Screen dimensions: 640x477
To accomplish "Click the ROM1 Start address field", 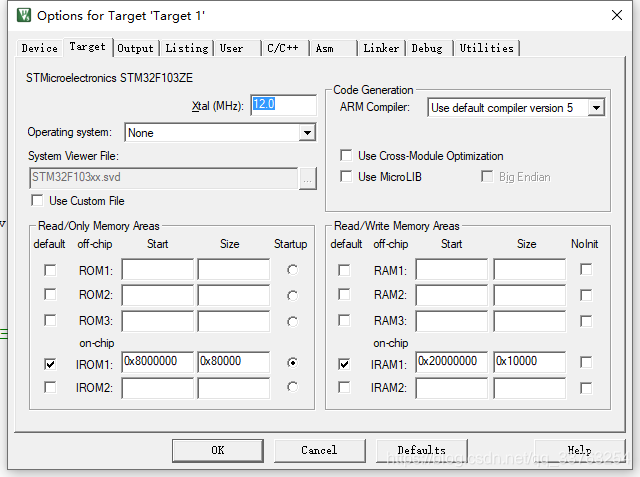I will pyautogui.click(x=158, y=269).
